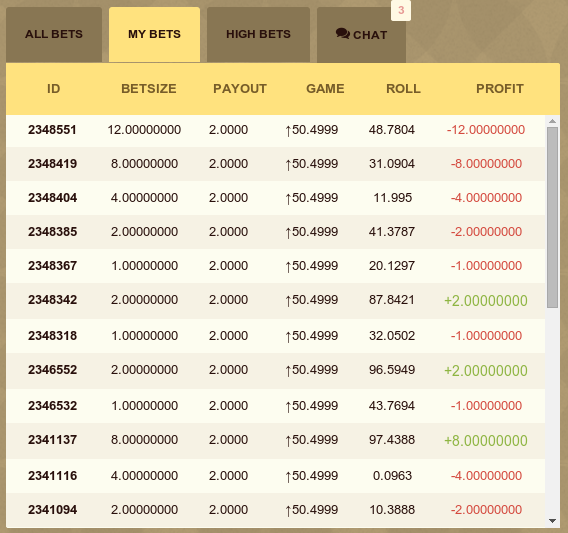The height and width of the screenshot is (533, 568).
Task: Switch to the ALL BETS tab
Action: click(54, 35)
